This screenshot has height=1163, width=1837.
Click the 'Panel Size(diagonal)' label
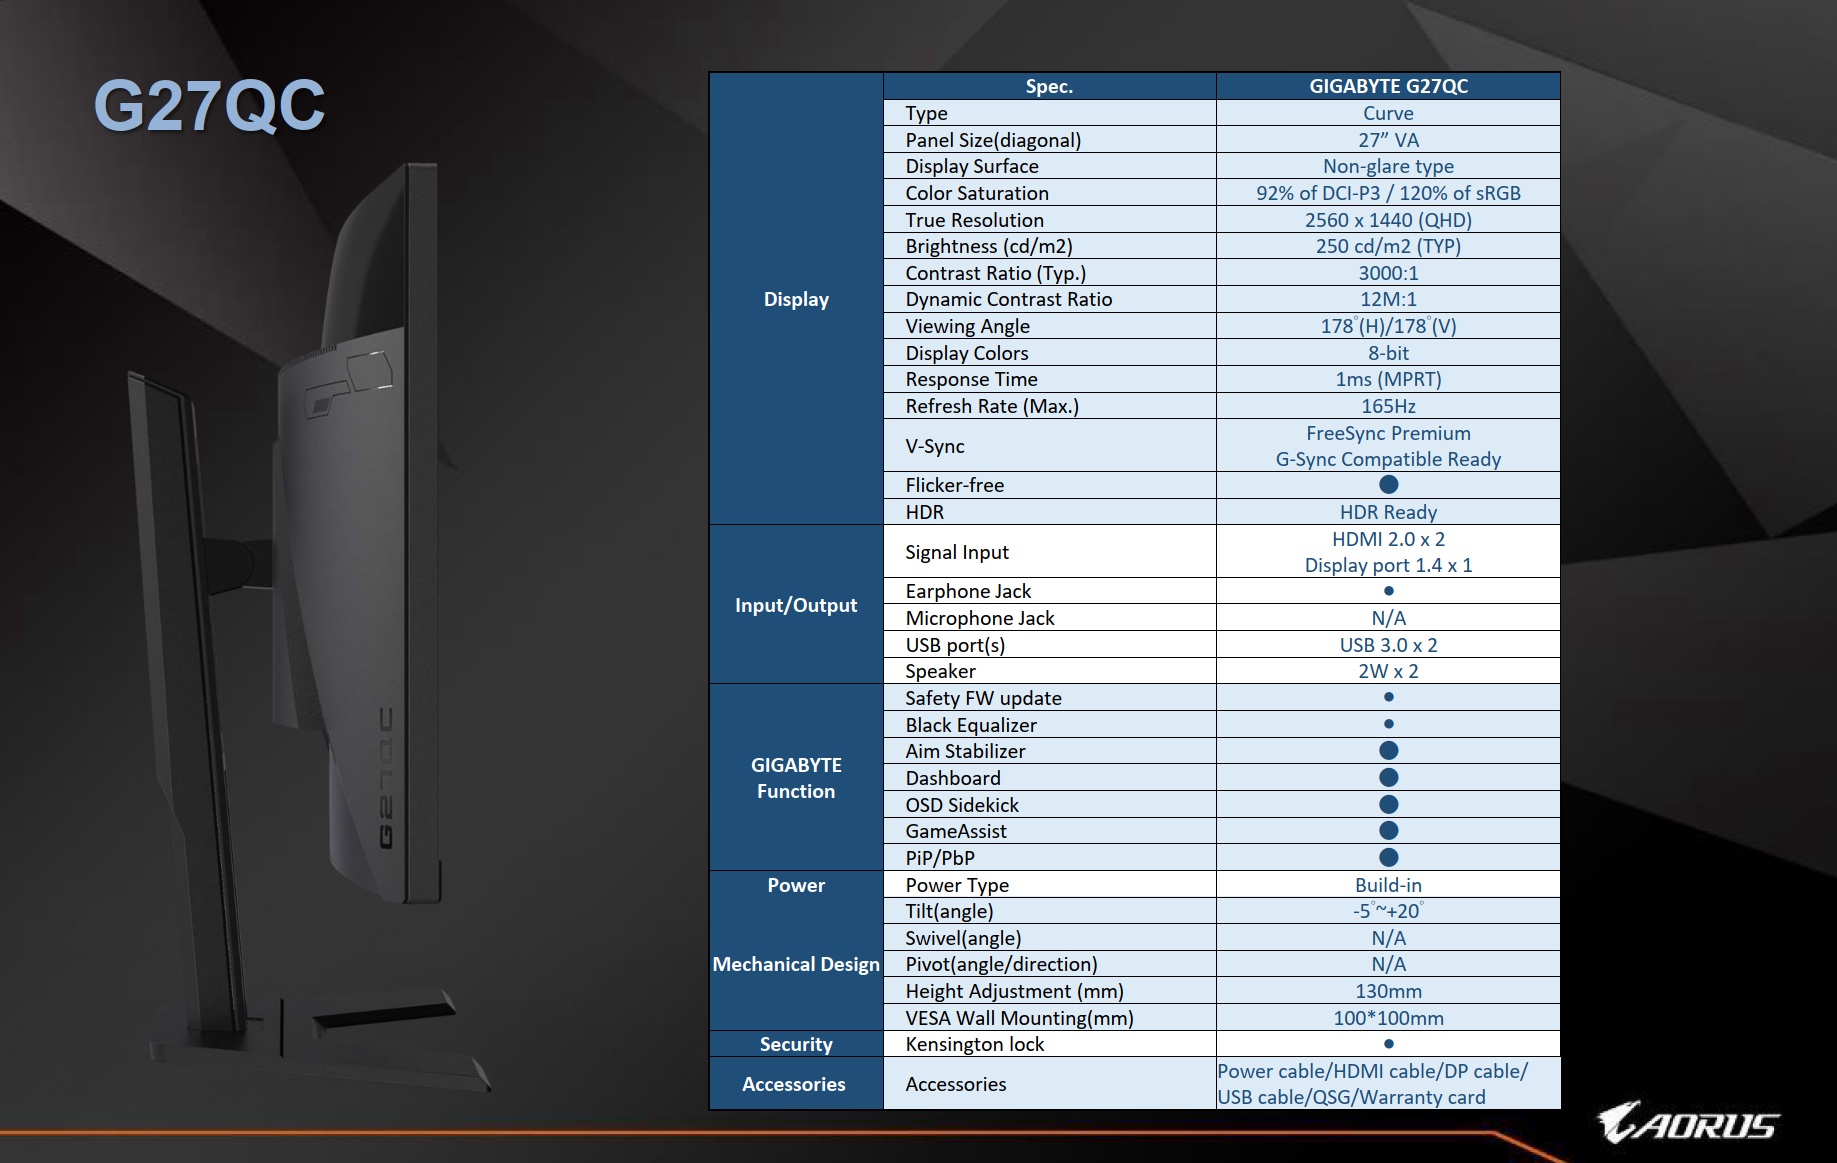pyautogui.click(x=993, y=140)
